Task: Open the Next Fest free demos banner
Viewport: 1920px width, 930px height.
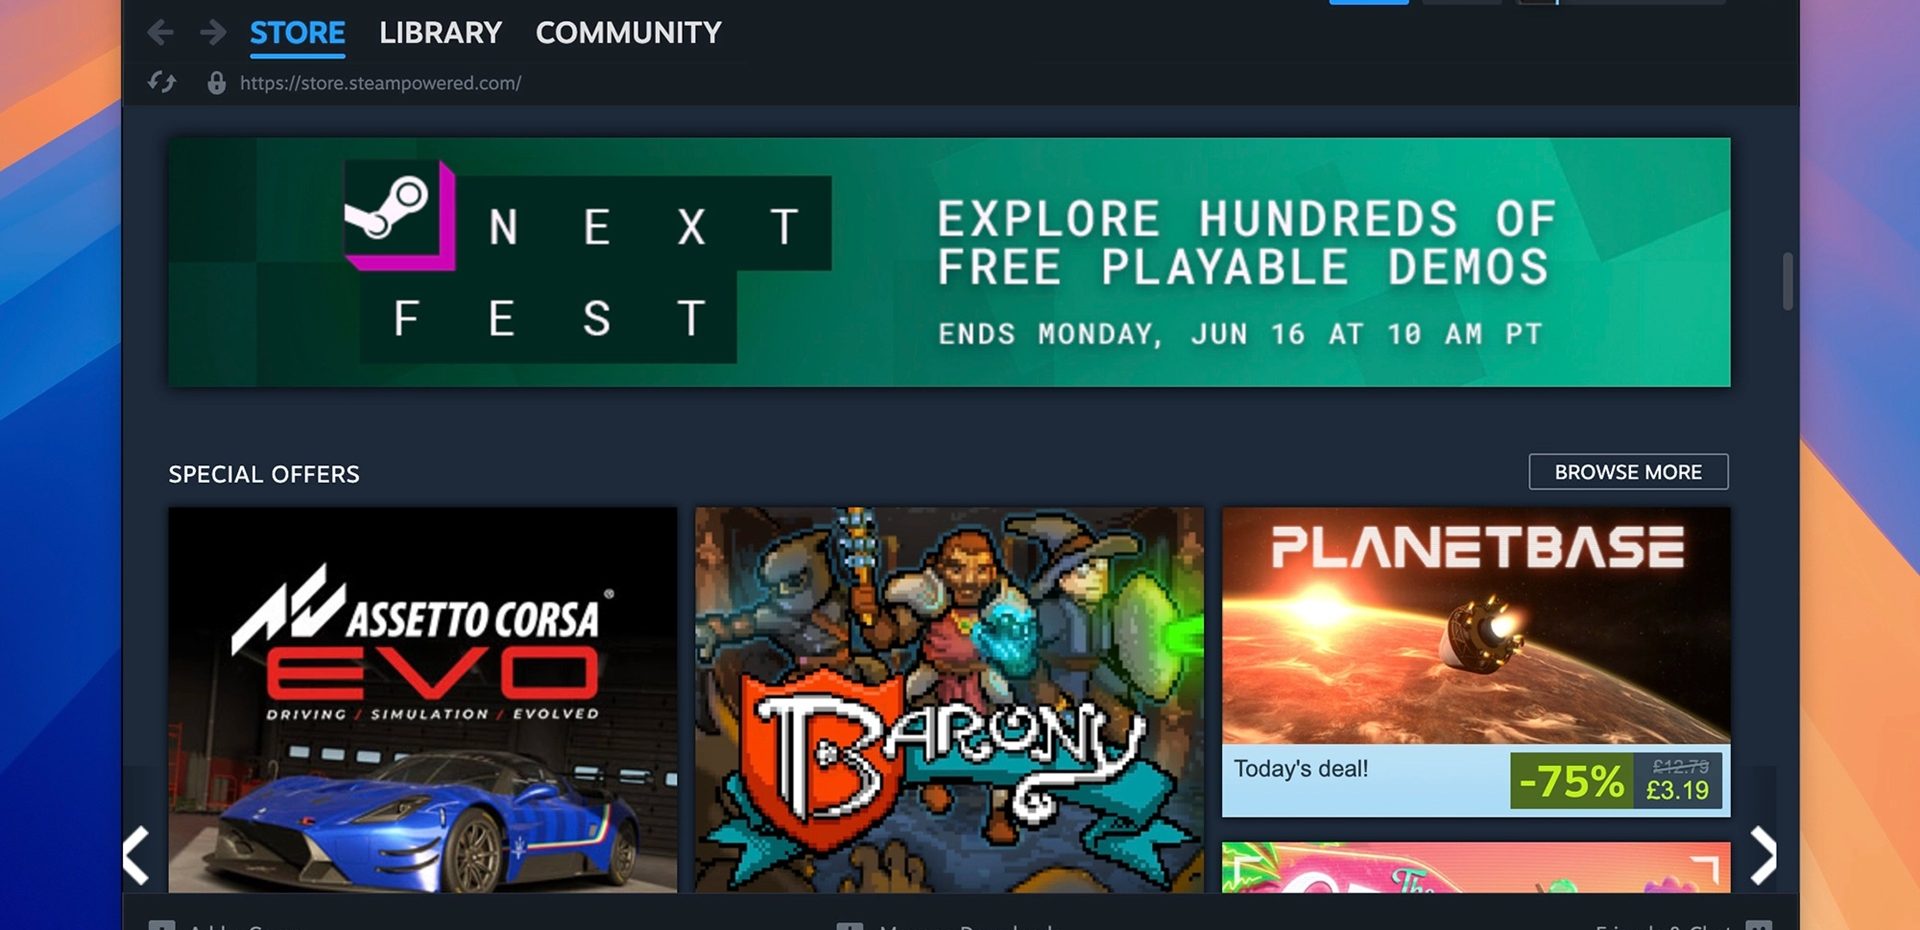Action: 949,262
